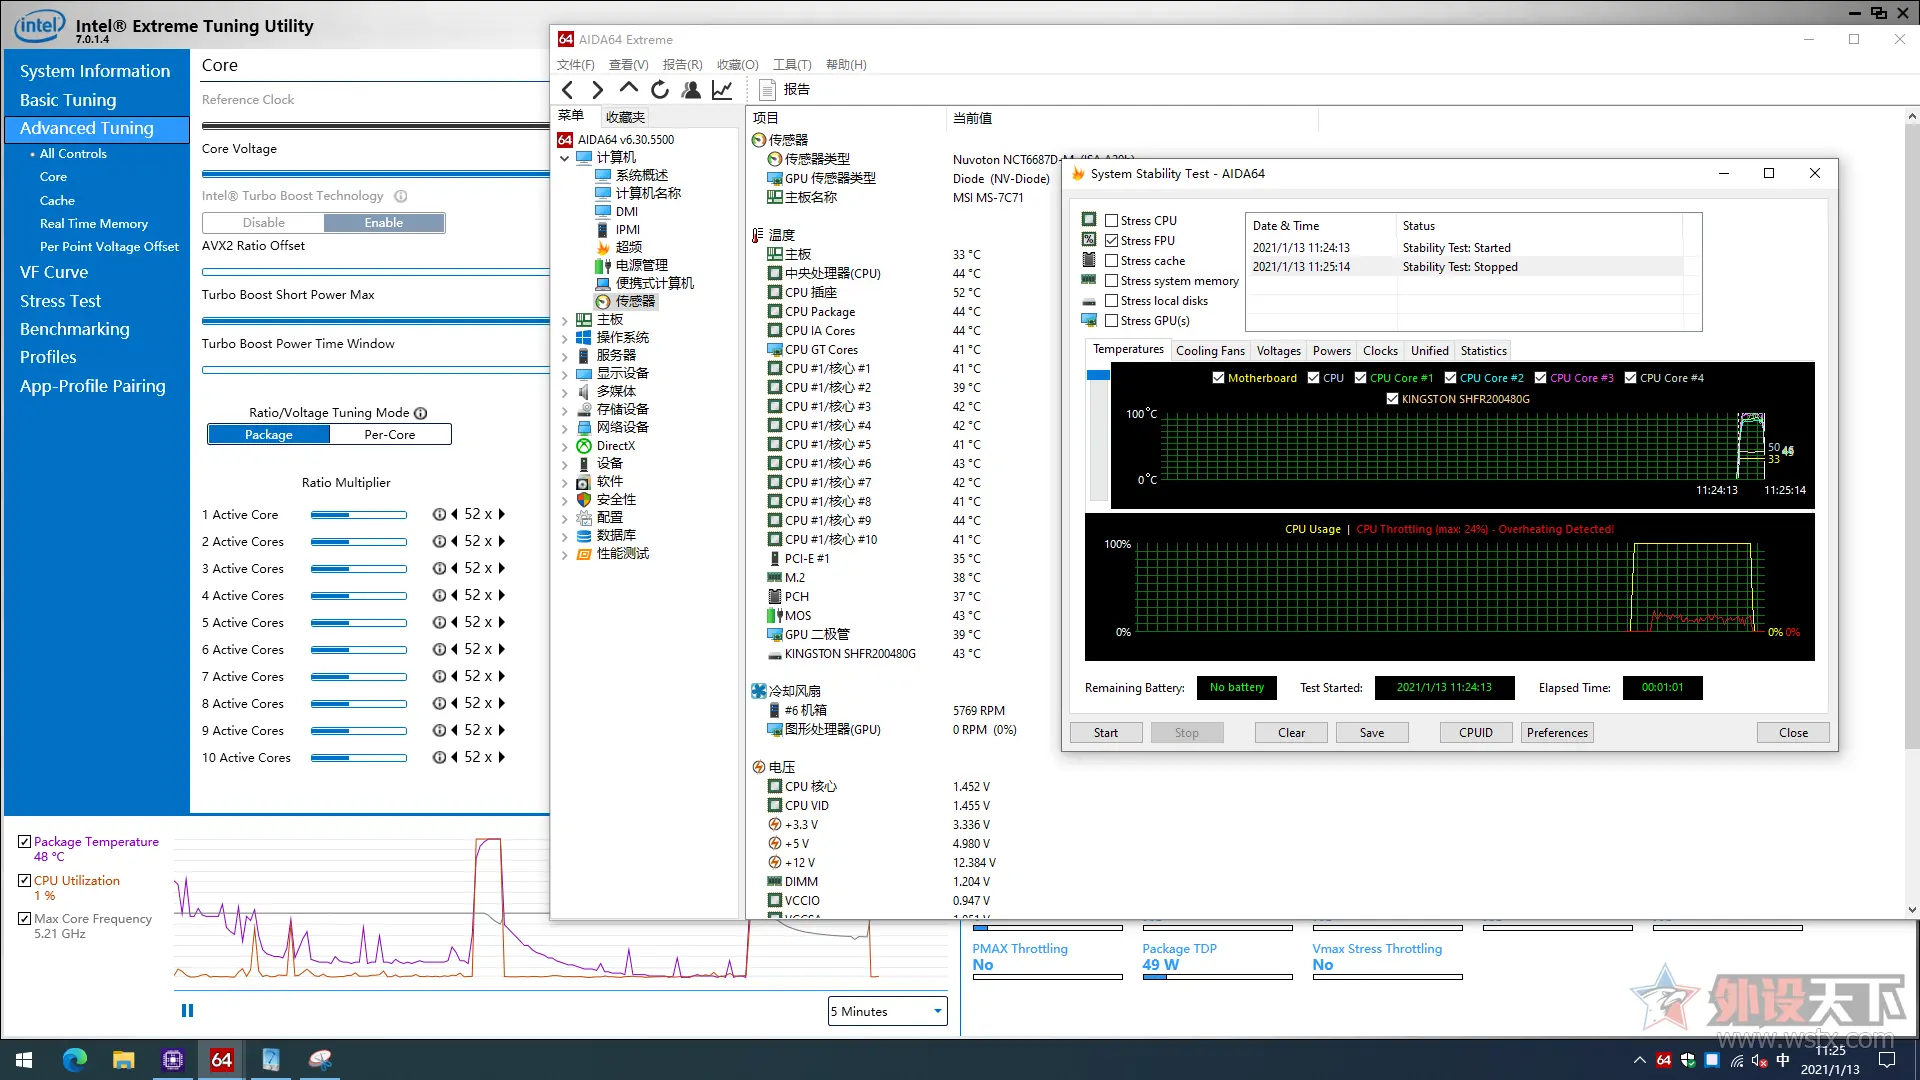The image size is (1920, 1080).
Task: Uncheck Stress FPU checkbox
Action: [x=1111, y=241]
